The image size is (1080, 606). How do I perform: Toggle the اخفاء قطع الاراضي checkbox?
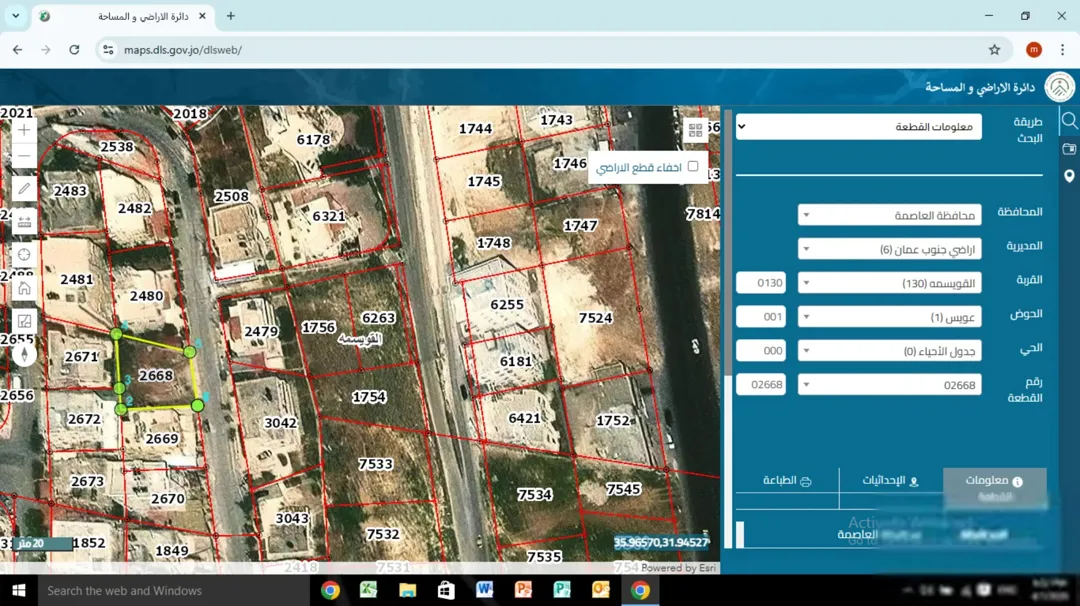tap(693, 166)
